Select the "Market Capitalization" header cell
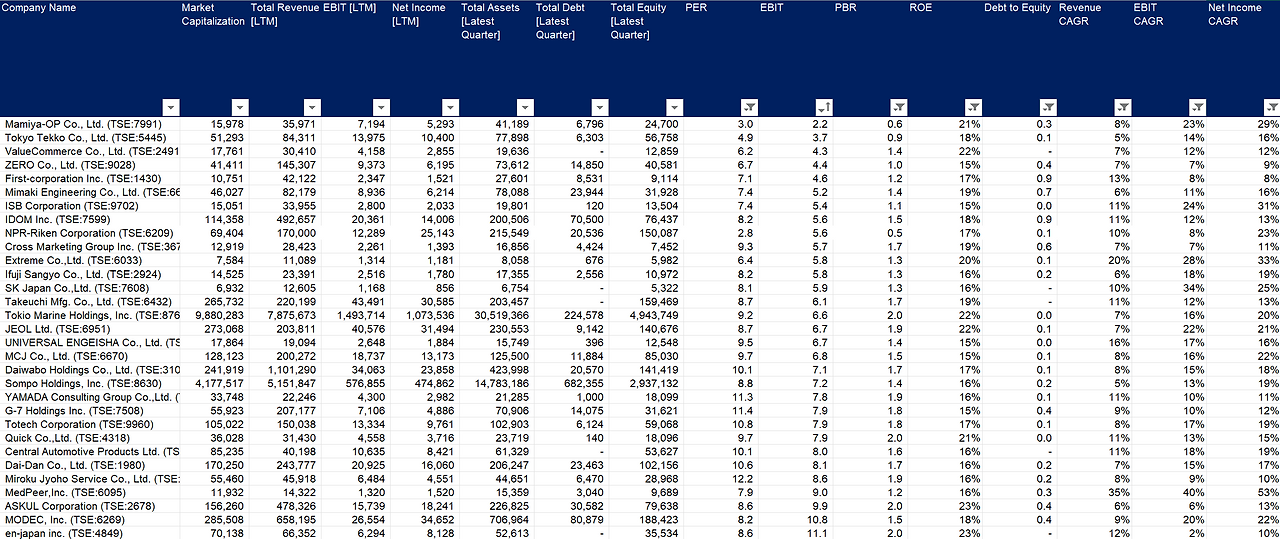1280x539 pixels. 214,58
